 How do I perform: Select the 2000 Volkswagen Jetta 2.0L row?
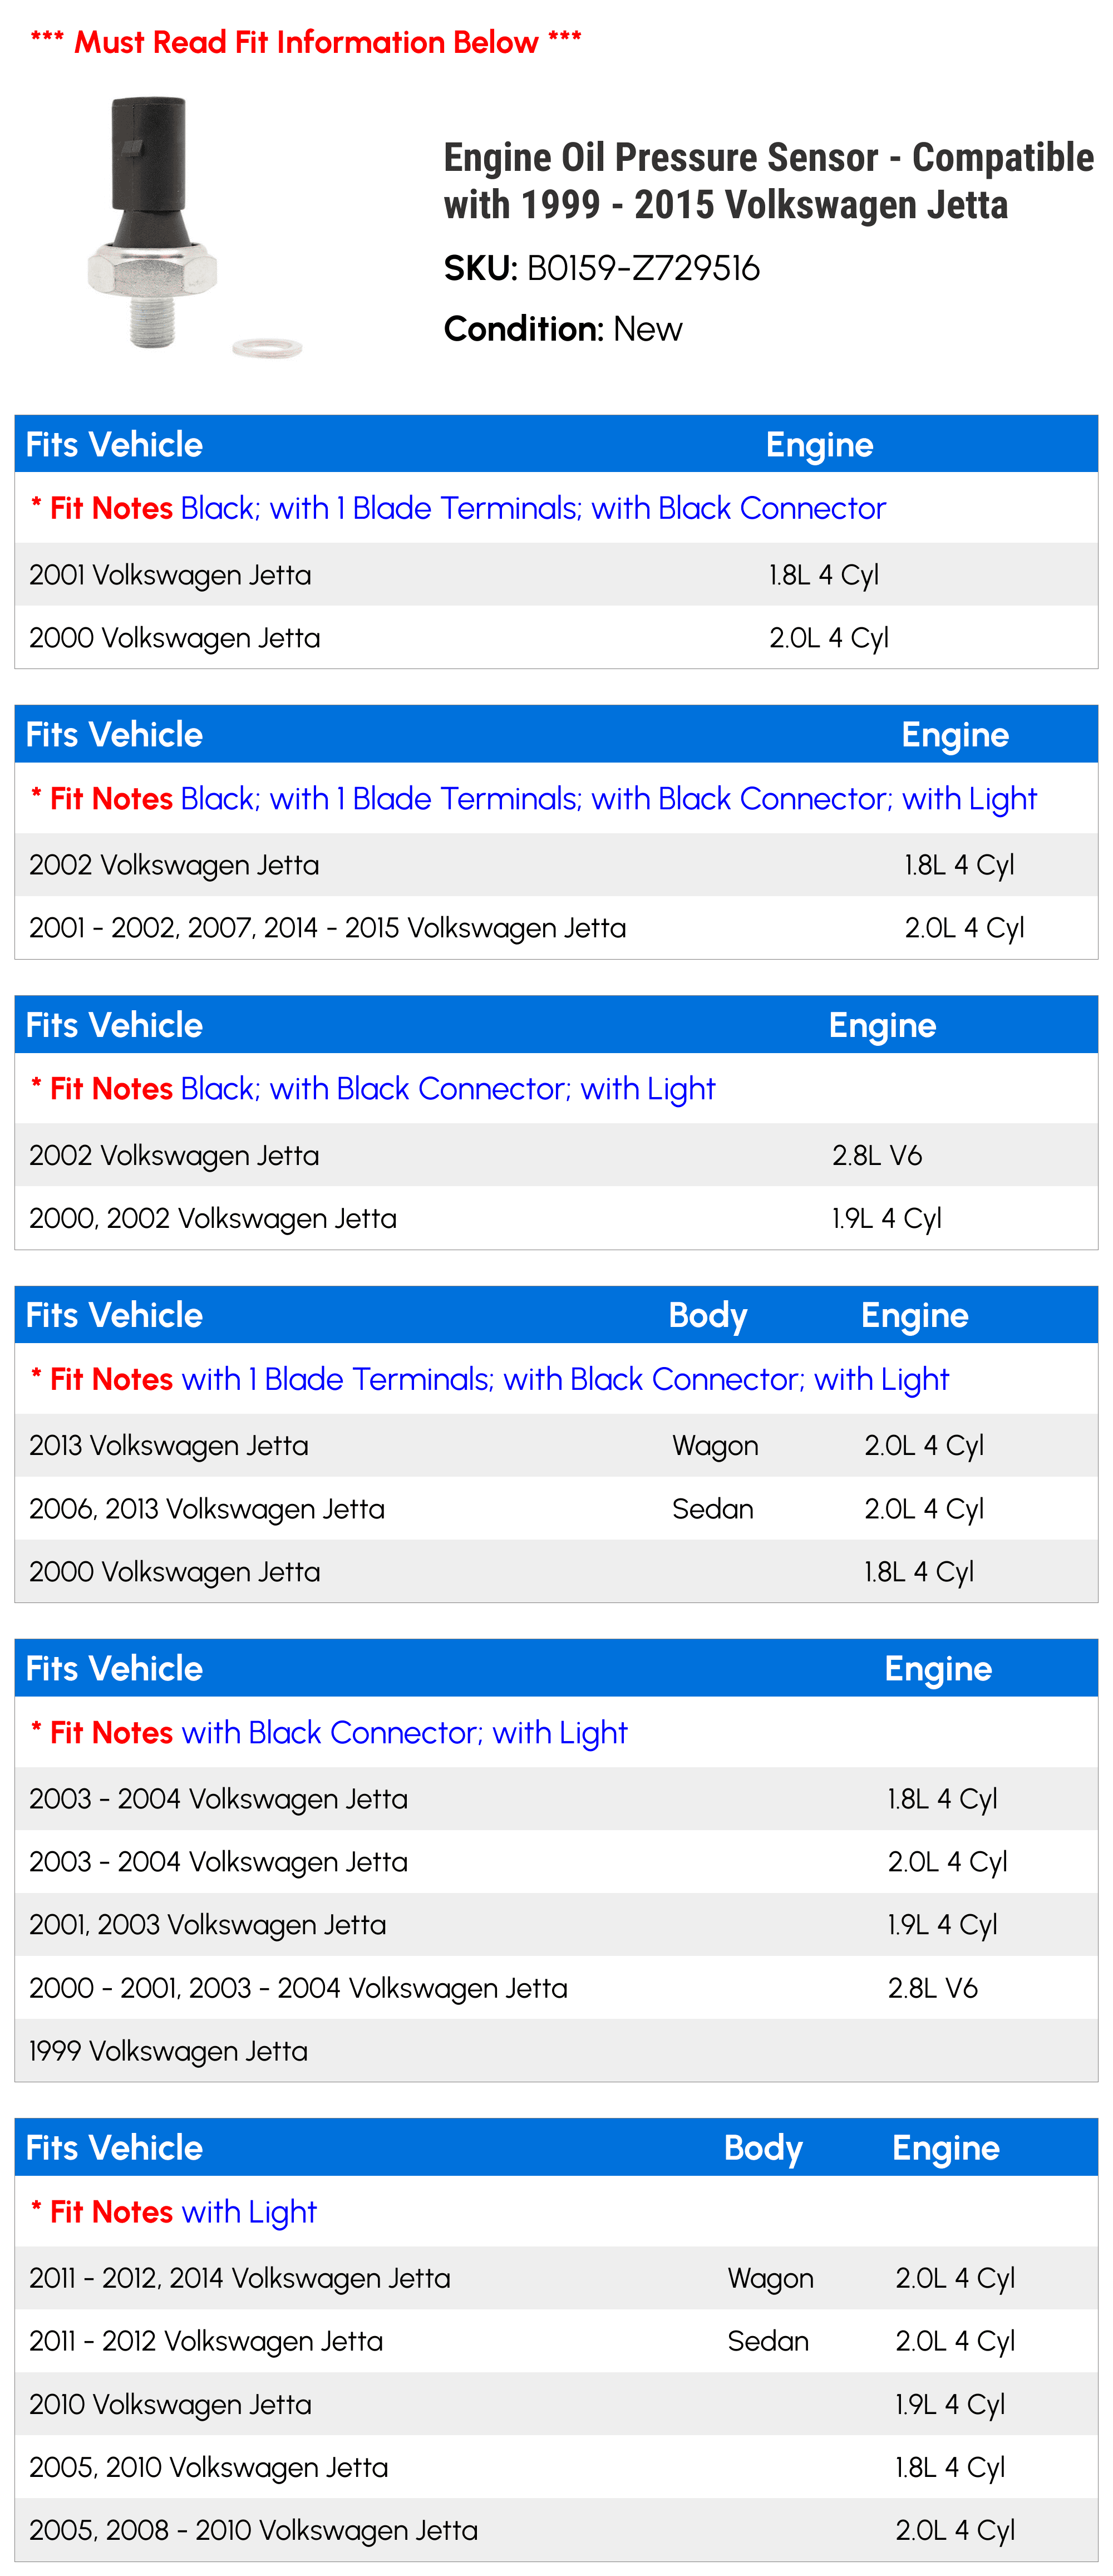pyautogui.click(x=556, y=638)
